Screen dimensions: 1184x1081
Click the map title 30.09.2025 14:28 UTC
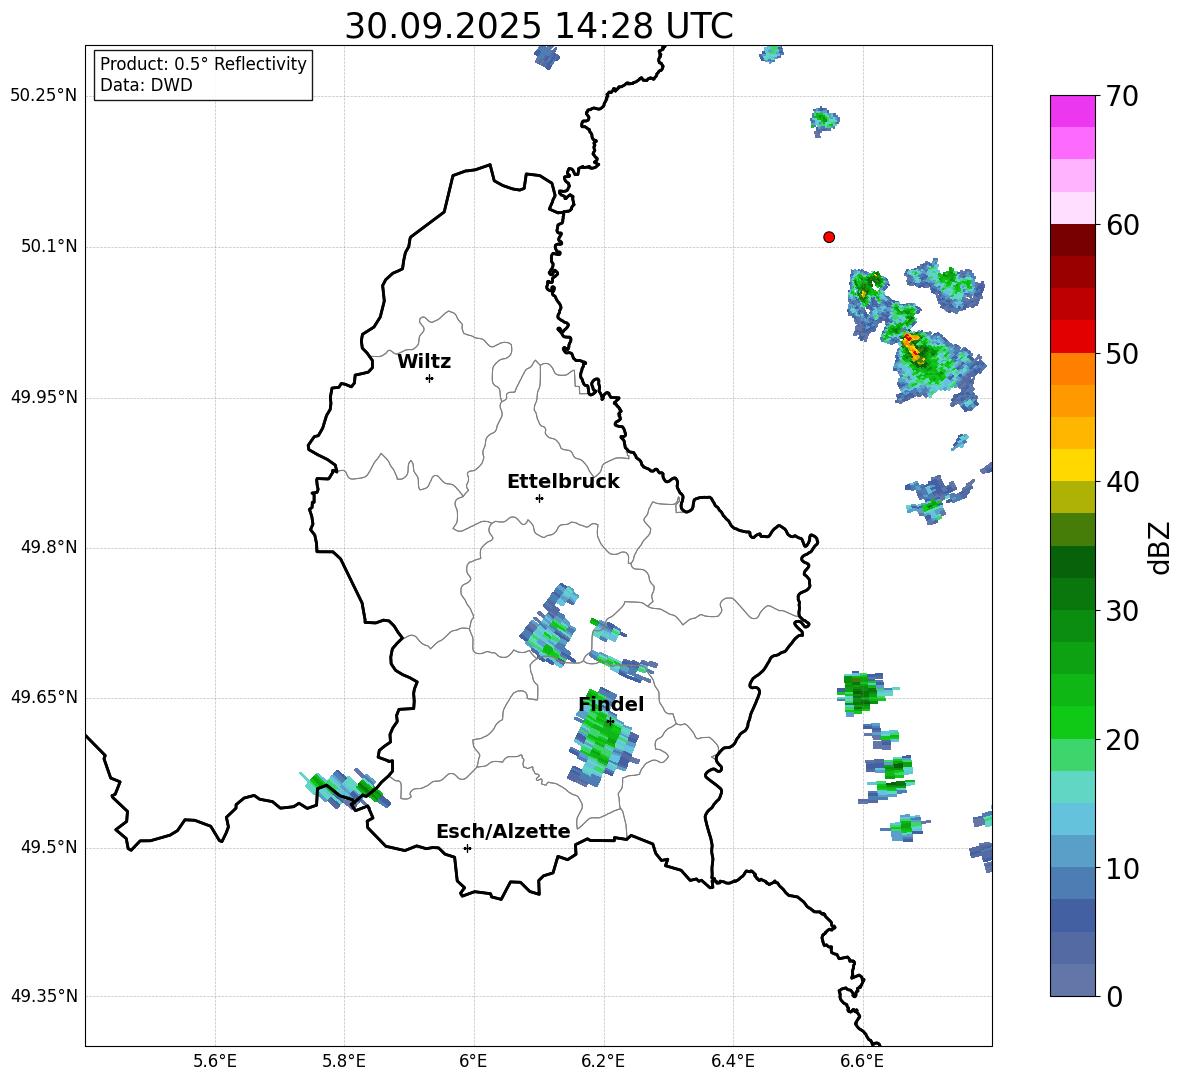click(538, 26)
